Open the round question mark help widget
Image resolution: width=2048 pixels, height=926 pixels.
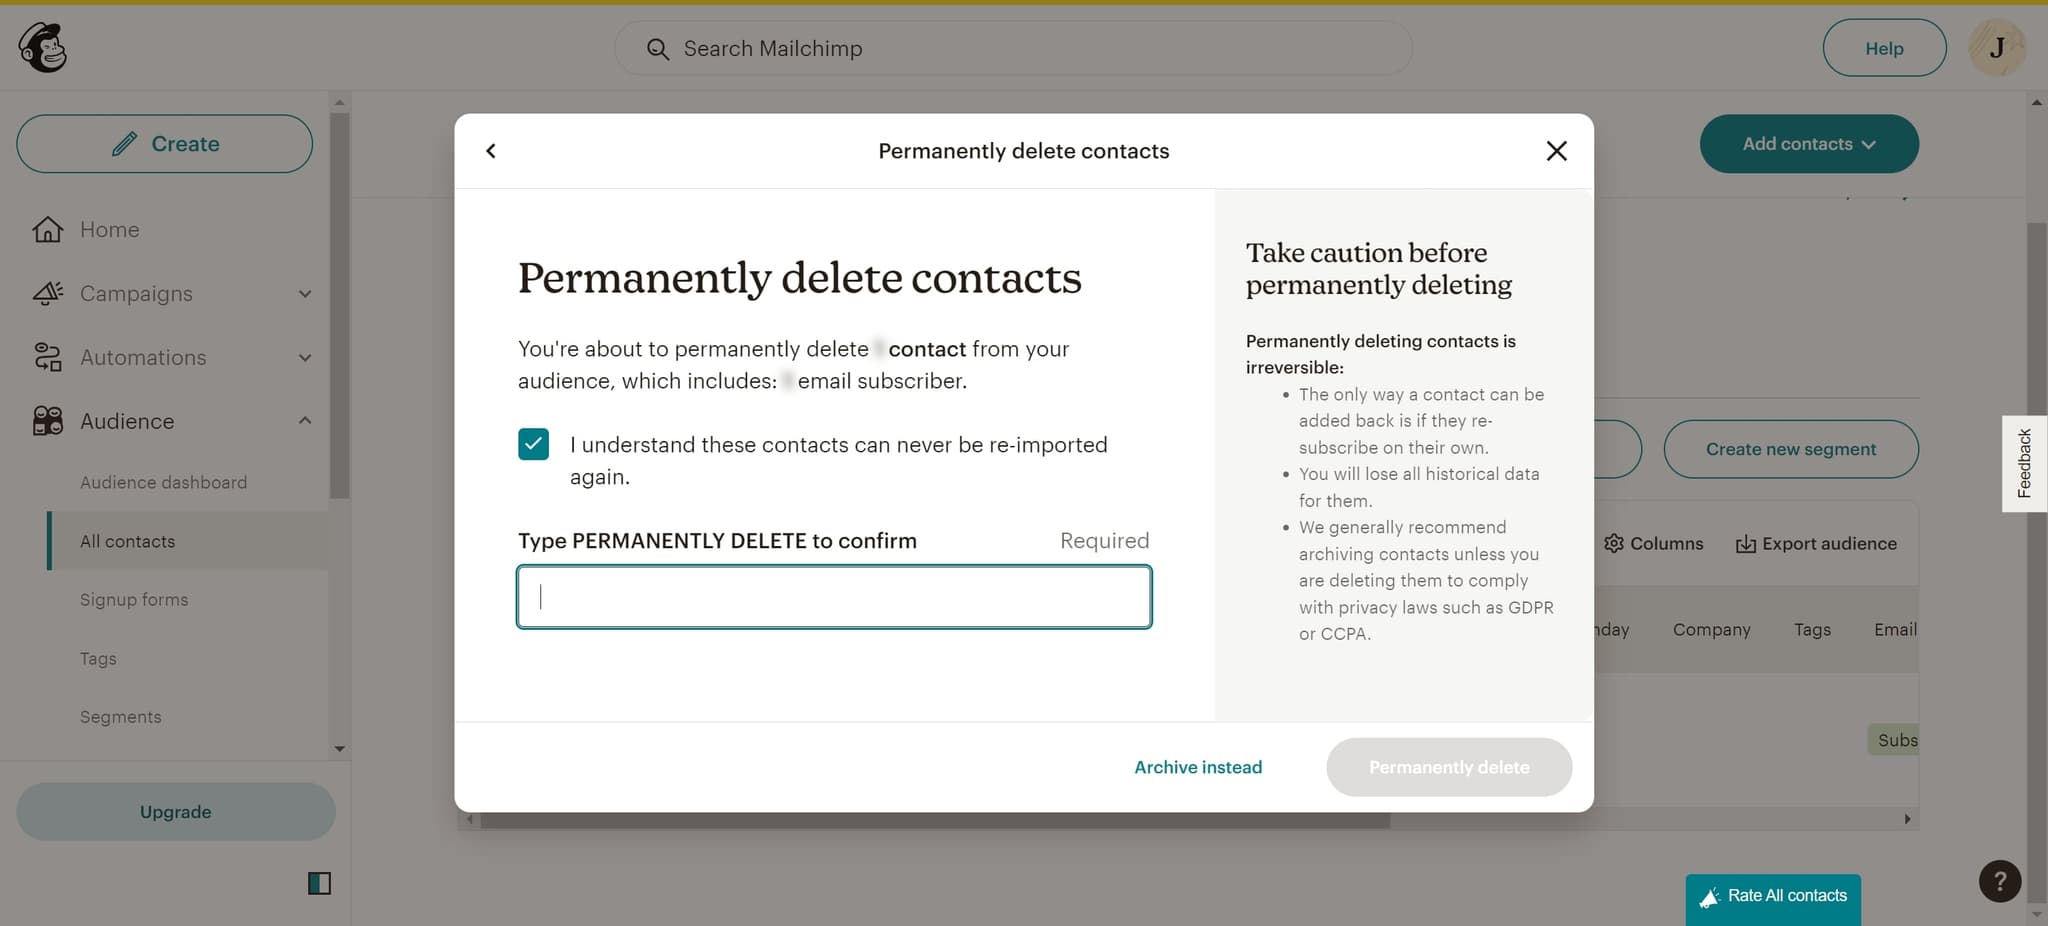tap(1999, 881)
